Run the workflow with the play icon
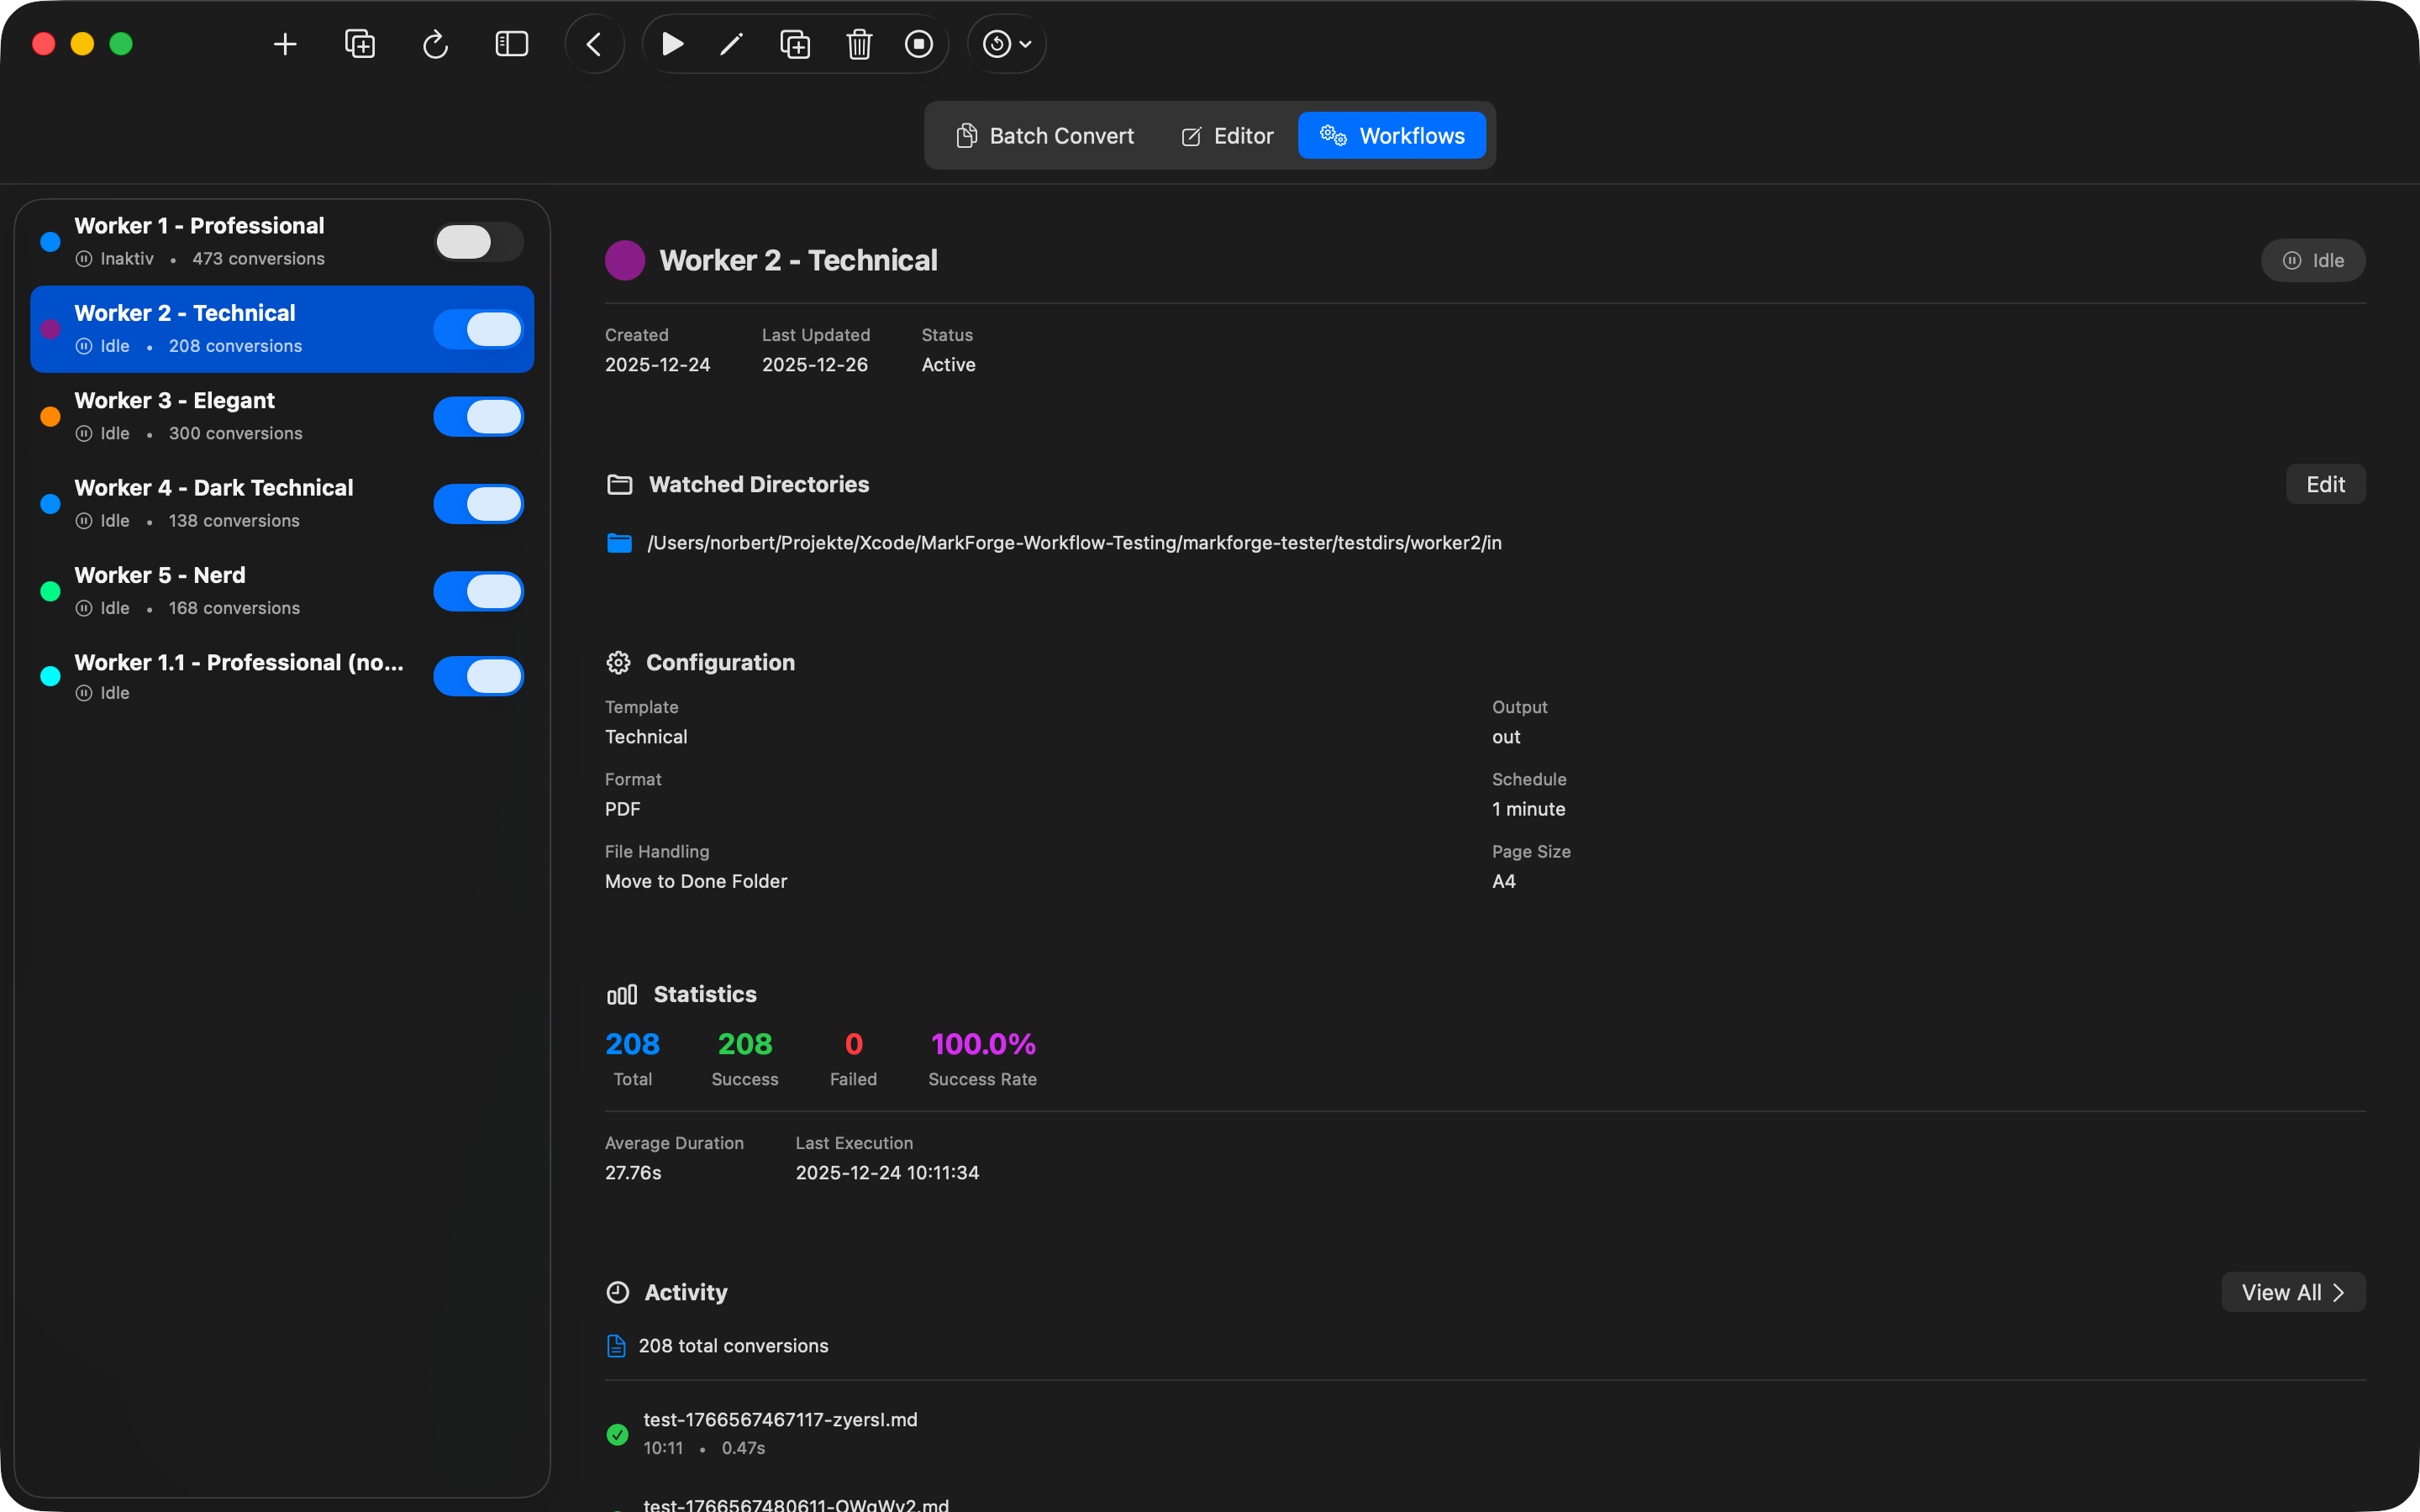2420x1512 pixels. pos(672,44)
